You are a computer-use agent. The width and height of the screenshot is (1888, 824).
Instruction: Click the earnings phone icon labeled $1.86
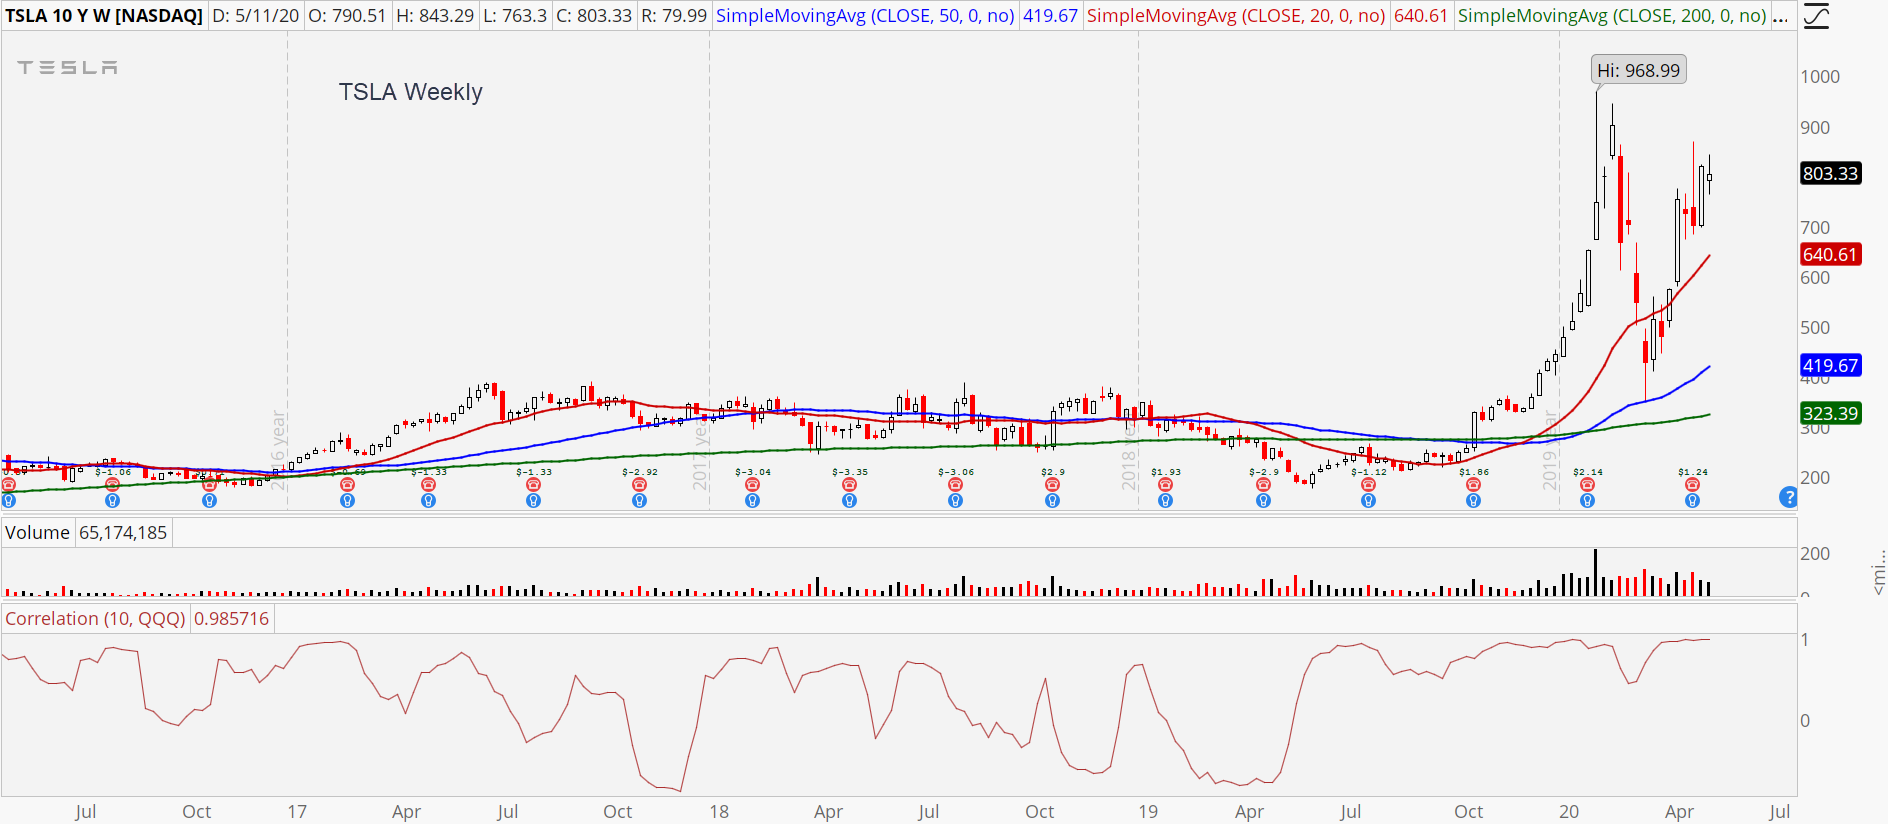pyautogui.click(x=1473, y=485)
